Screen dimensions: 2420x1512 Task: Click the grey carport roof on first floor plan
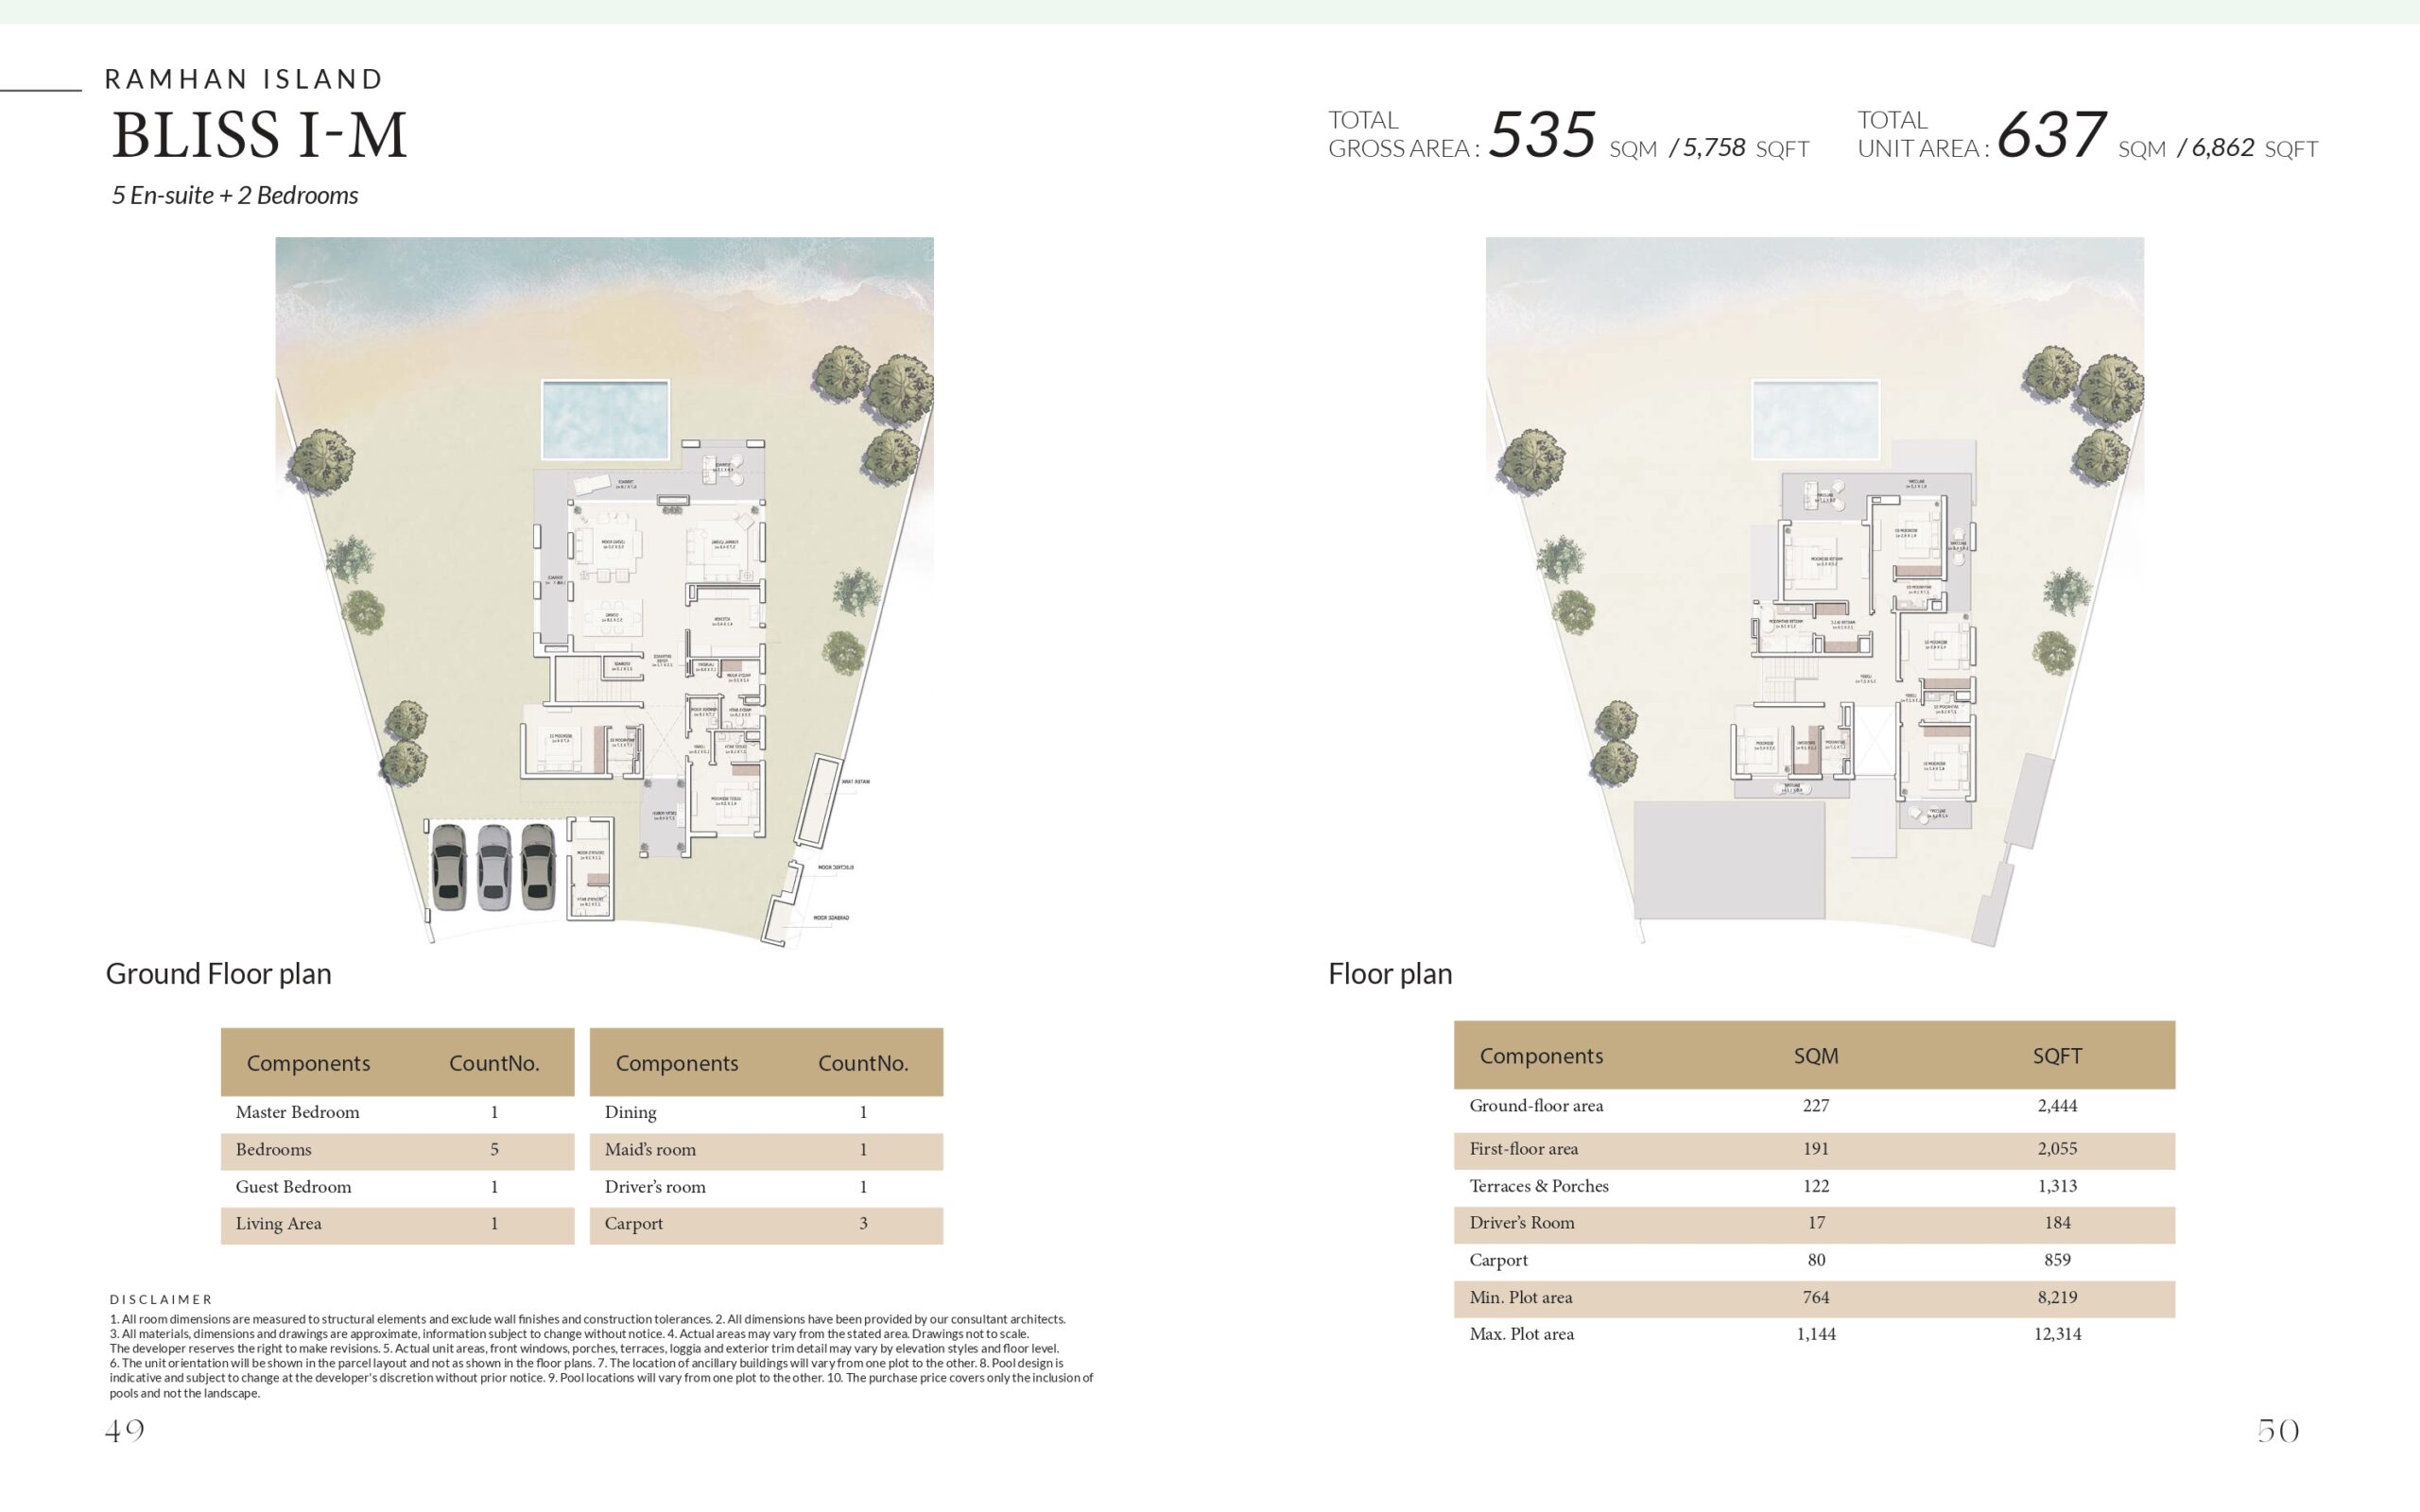[x=1728, y=859]
